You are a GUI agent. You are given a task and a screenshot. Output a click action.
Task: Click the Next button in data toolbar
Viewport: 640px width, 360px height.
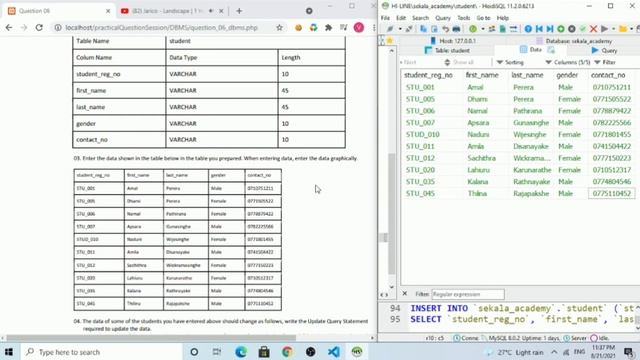click(409, 62)
